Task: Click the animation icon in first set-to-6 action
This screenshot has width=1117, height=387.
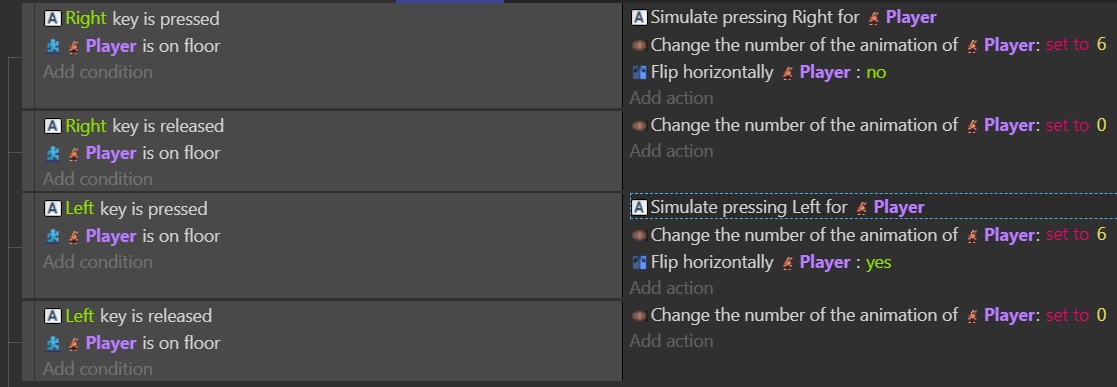Action: coord(639,45)
